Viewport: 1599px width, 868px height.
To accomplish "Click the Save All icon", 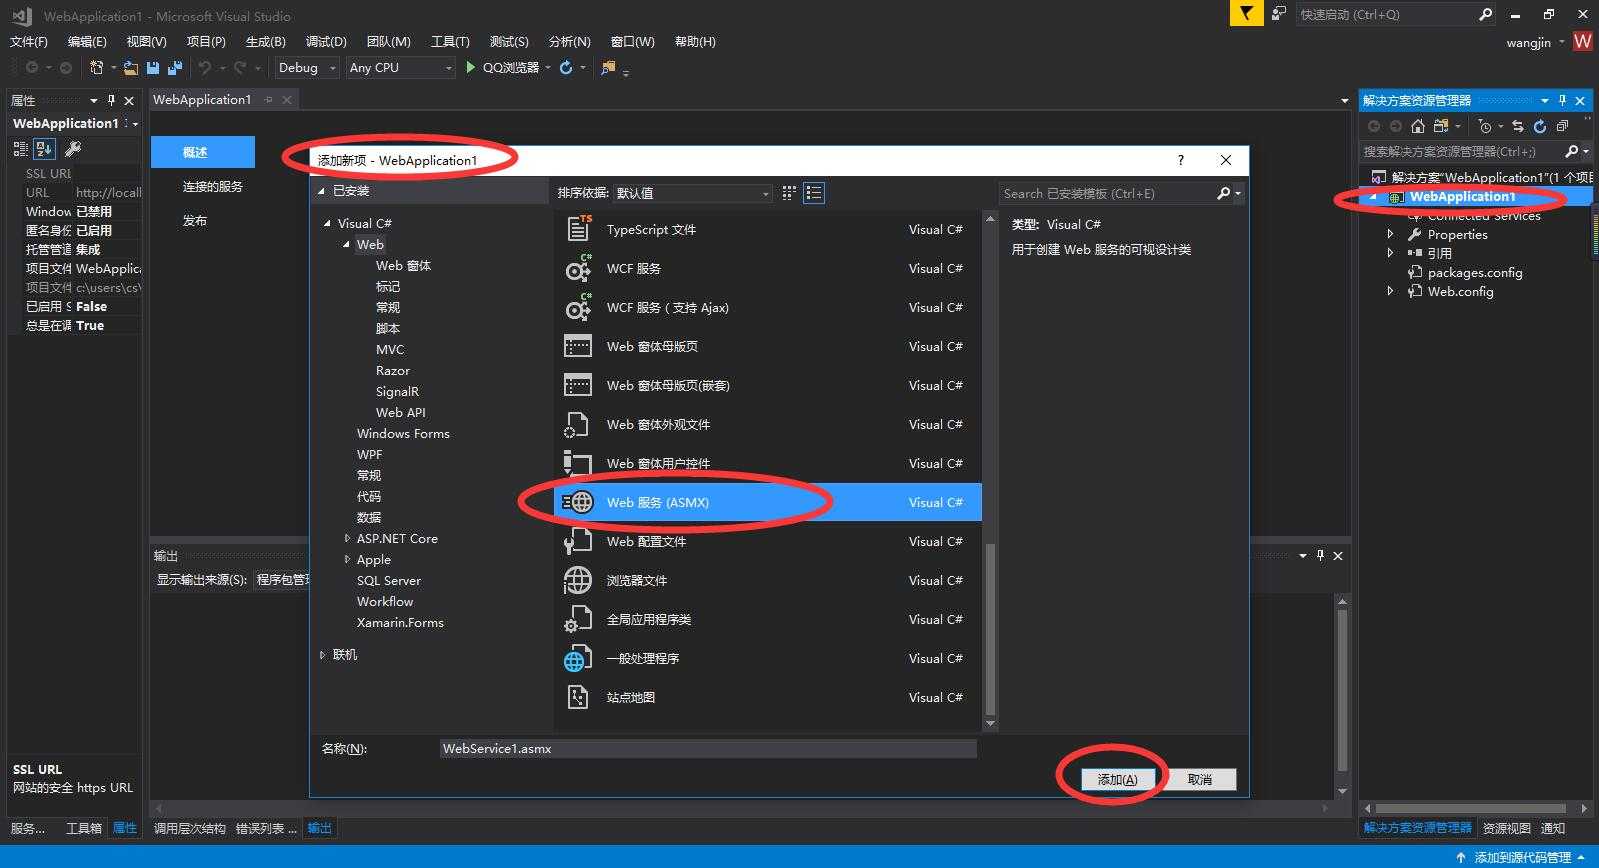I will [175, 68].
